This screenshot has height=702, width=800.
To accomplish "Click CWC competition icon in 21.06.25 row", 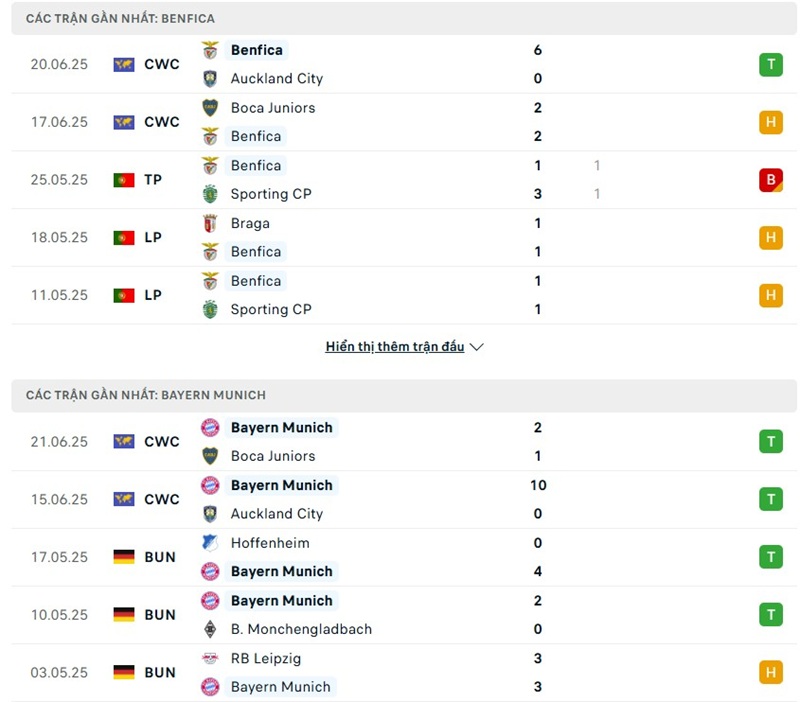I will 123,441.
